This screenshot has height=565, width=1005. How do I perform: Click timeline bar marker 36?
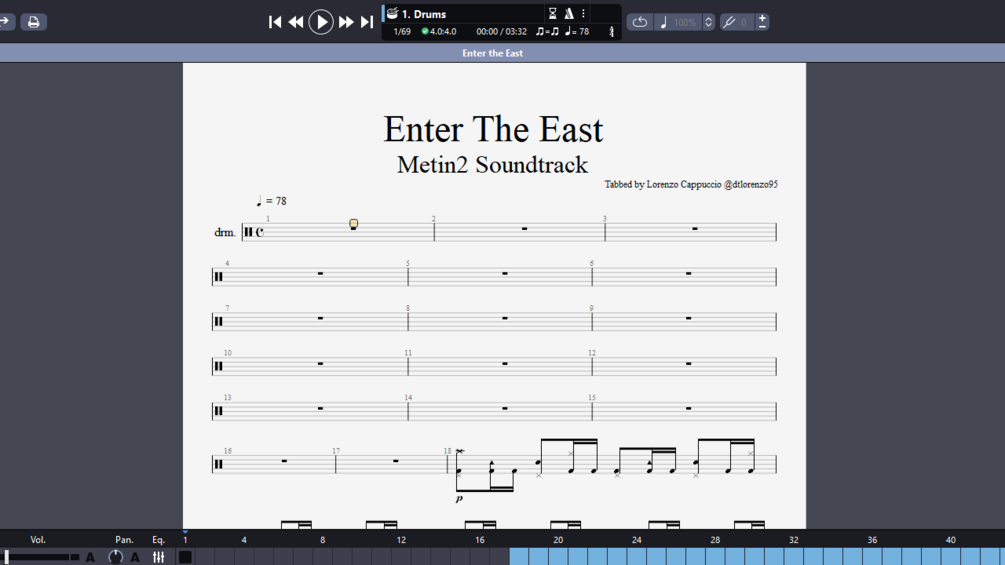pos(872,540)
